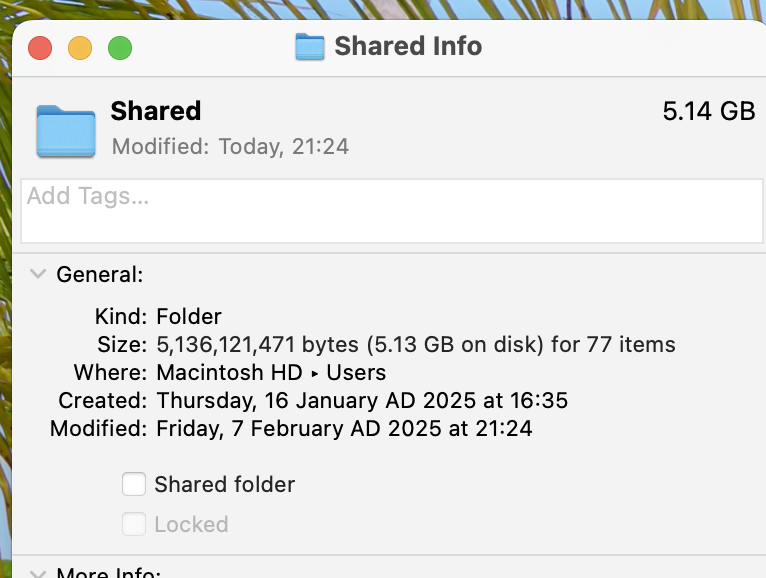
Task: Click the large Shared folder icon
Action: [x=66, y=131]
